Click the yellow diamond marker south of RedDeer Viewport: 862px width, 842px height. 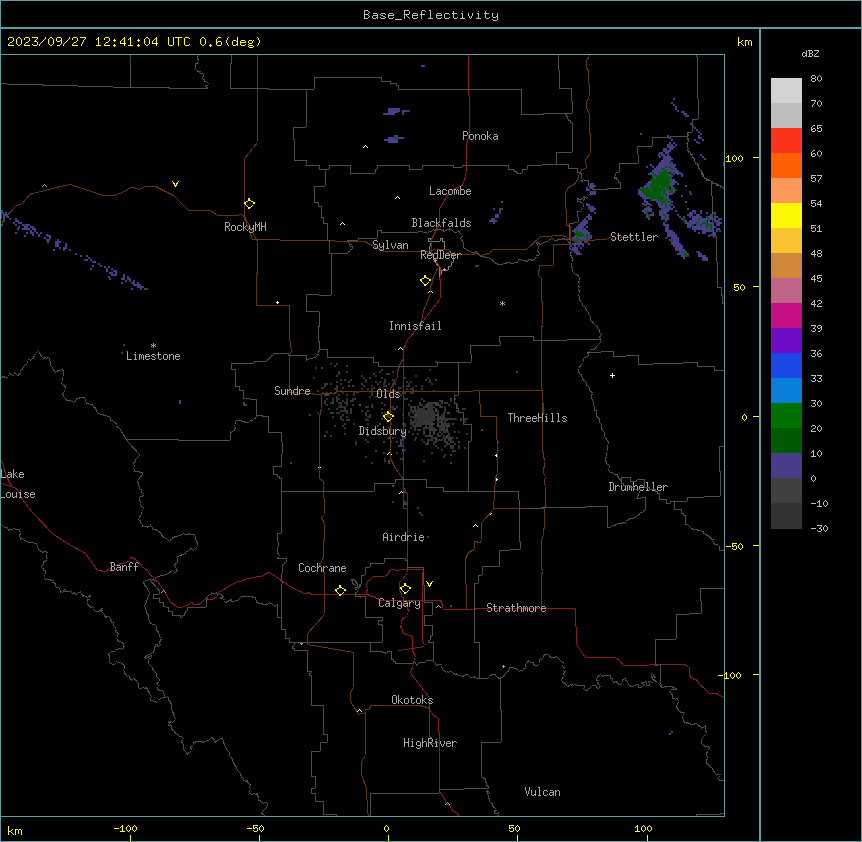425,281
